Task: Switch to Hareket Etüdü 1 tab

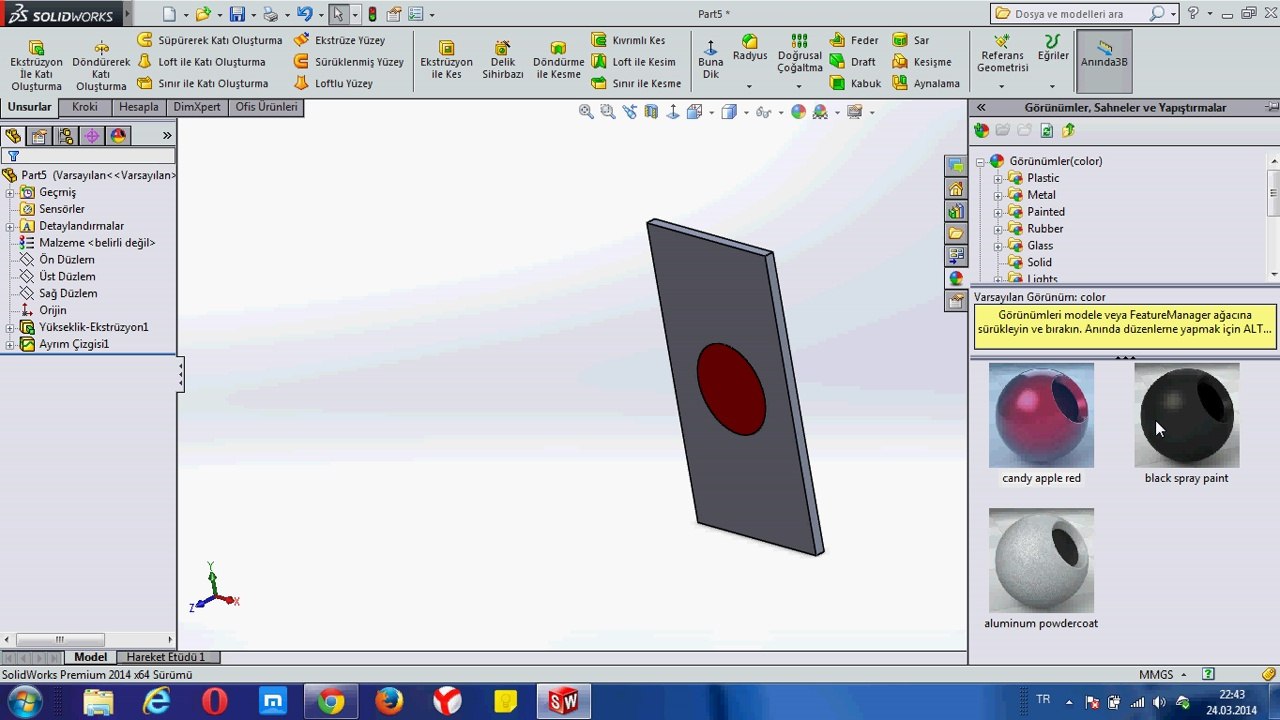Action: pos(166,657)
